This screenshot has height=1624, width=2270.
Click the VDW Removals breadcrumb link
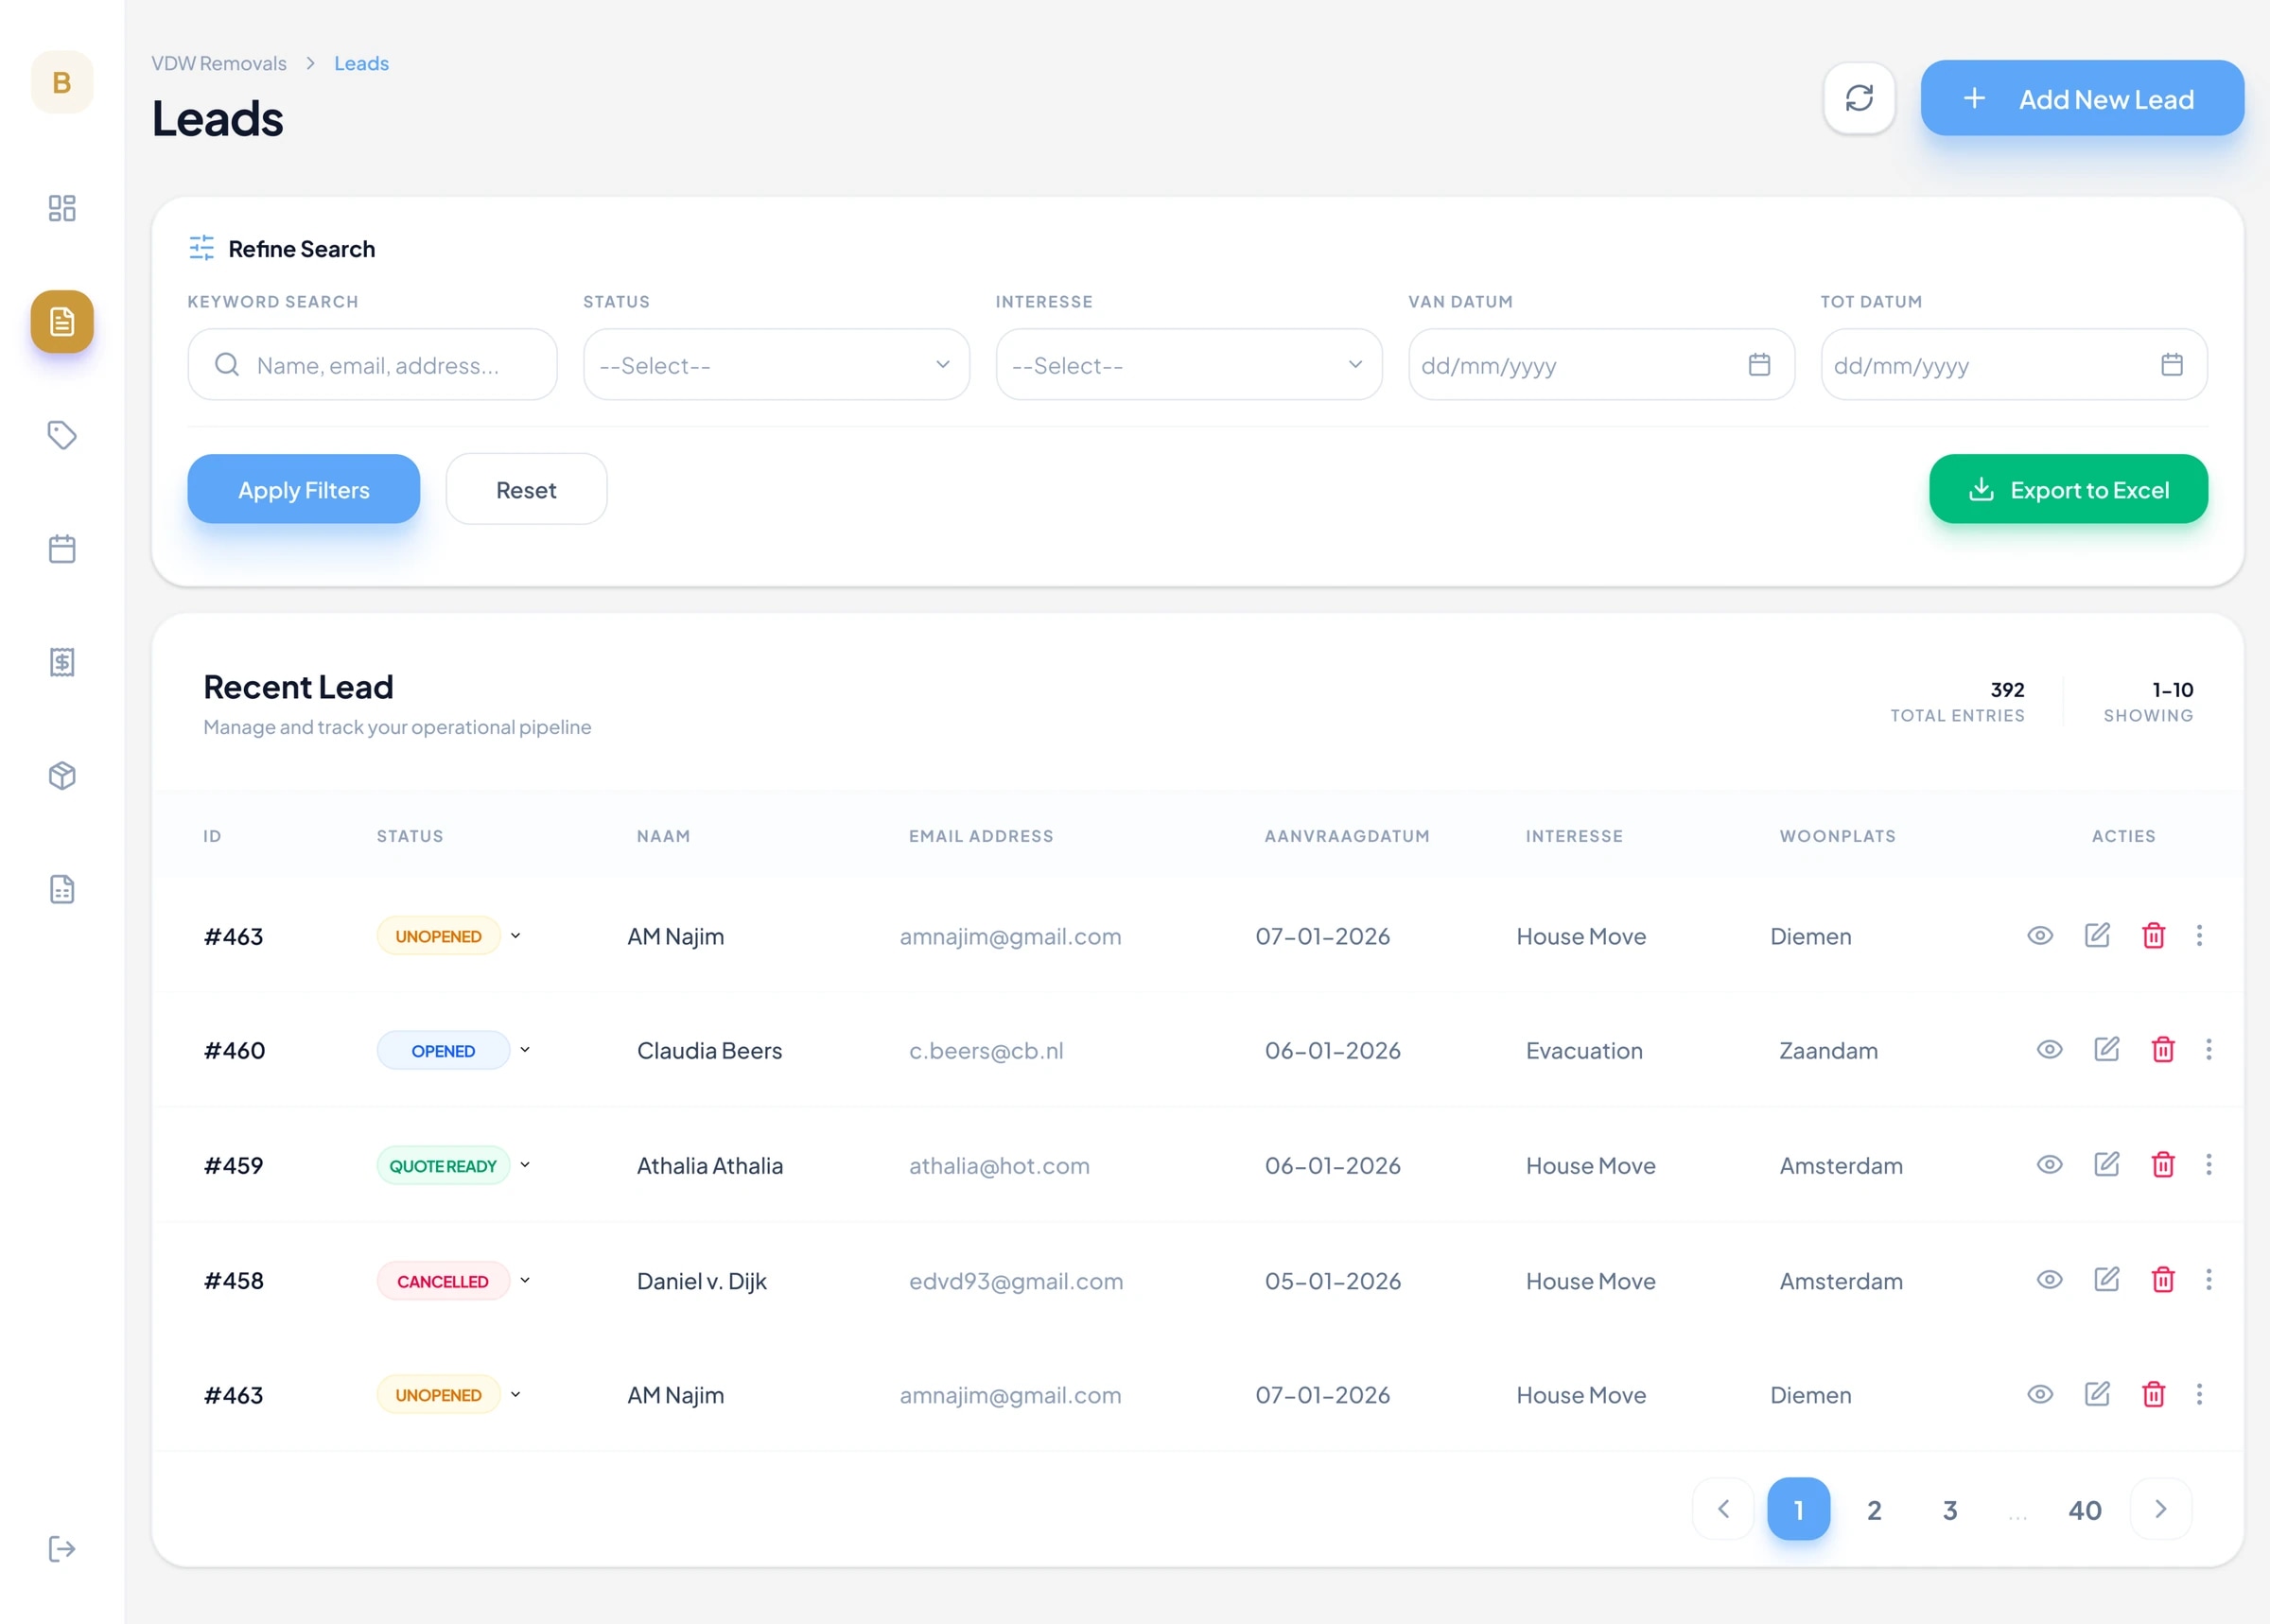219,63
